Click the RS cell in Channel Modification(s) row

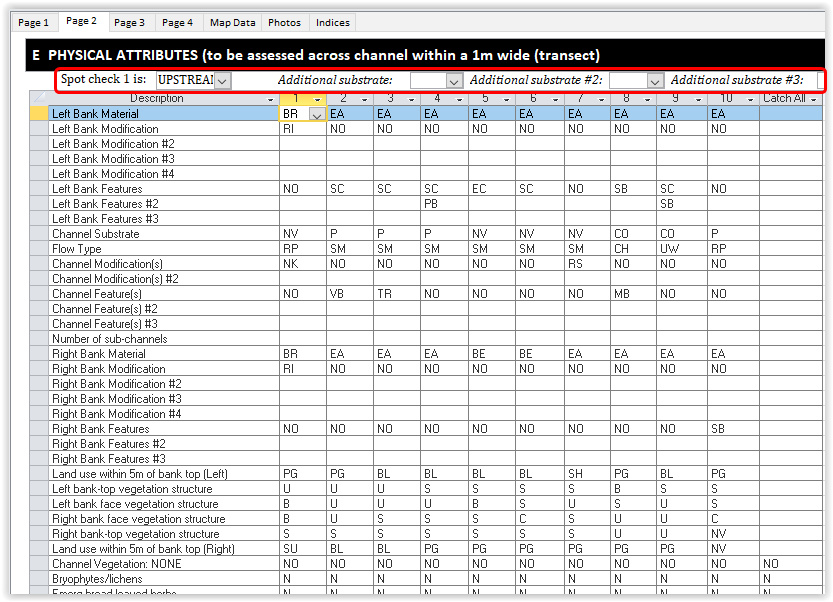587,264
